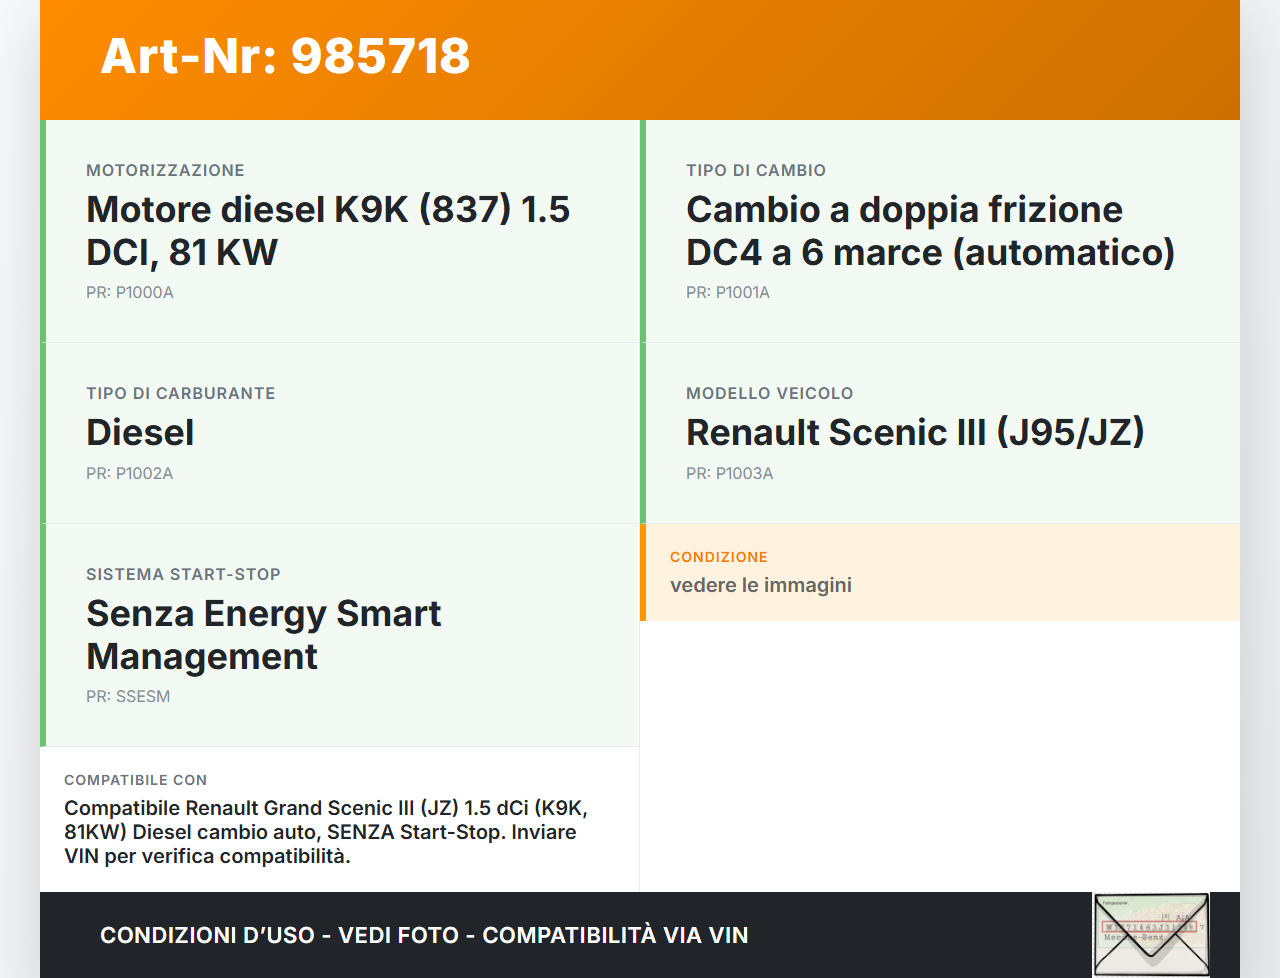Viewport: 1280px width, 978px height.
Task: Click the MODELLO VEICOLO label
Action: [x=770, y=394]
